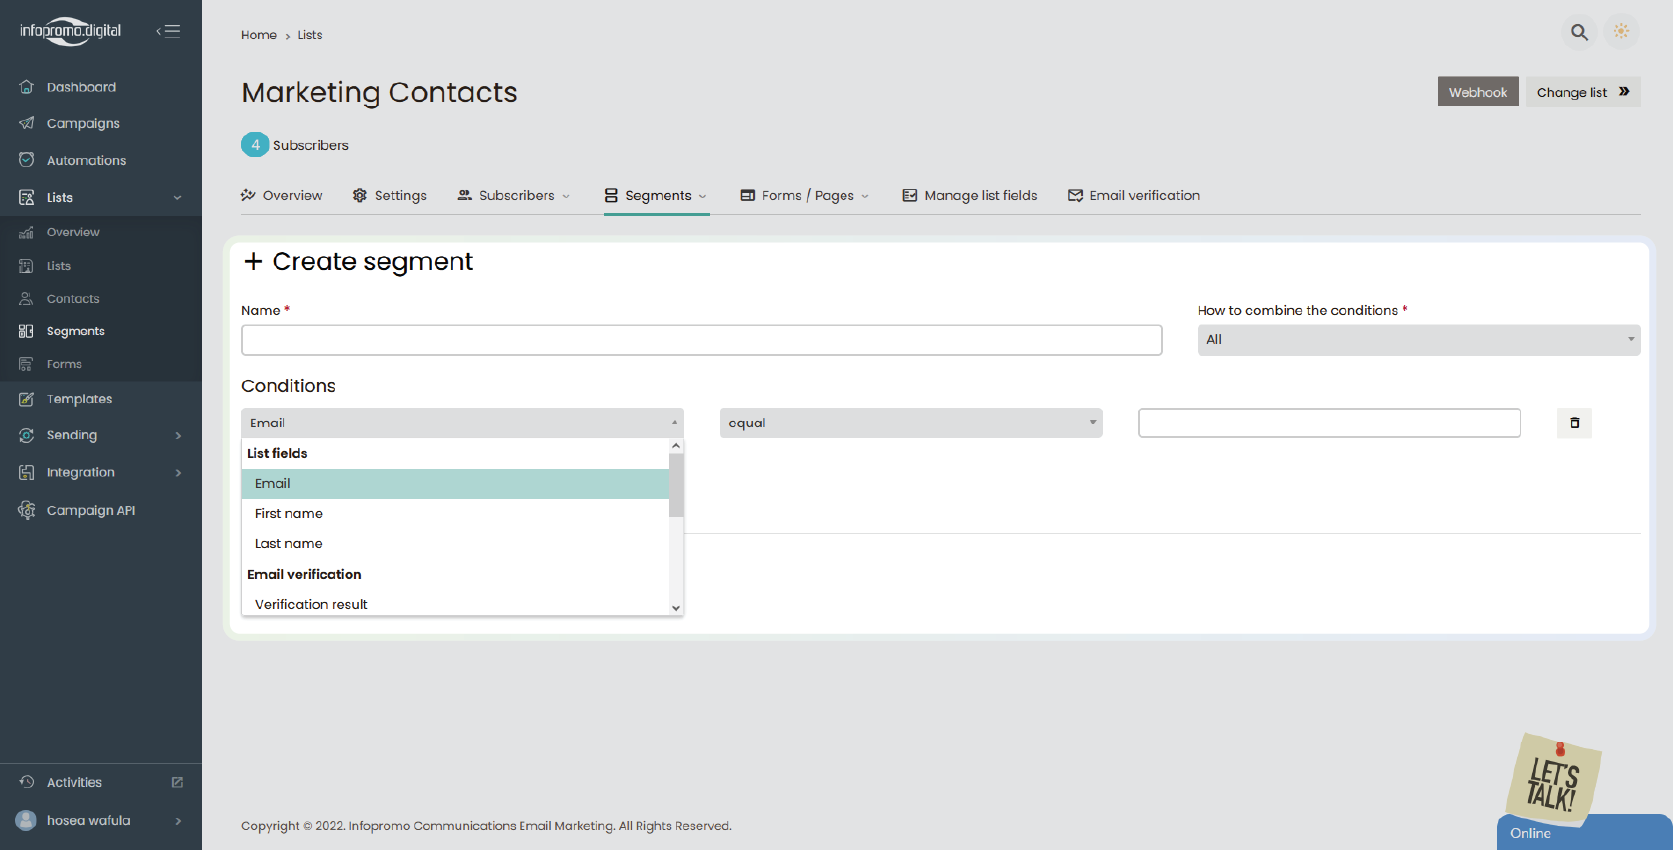The width and height of the screenshot is (1673, 850).
Task: Open the Subscribers tab dropdown
Action: click(x=514, y=195)
